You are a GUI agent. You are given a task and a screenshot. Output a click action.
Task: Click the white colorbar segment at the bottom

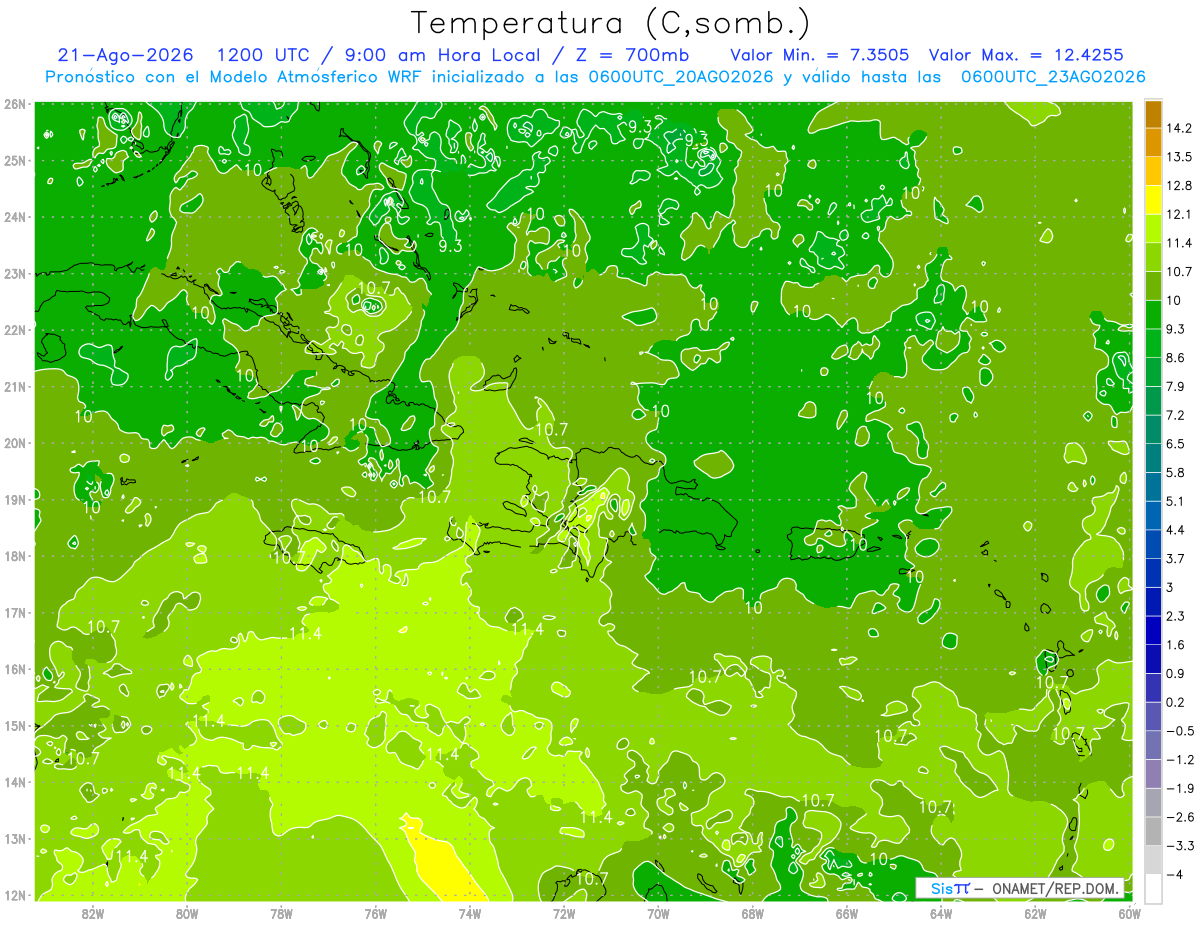pos(1153,889)
